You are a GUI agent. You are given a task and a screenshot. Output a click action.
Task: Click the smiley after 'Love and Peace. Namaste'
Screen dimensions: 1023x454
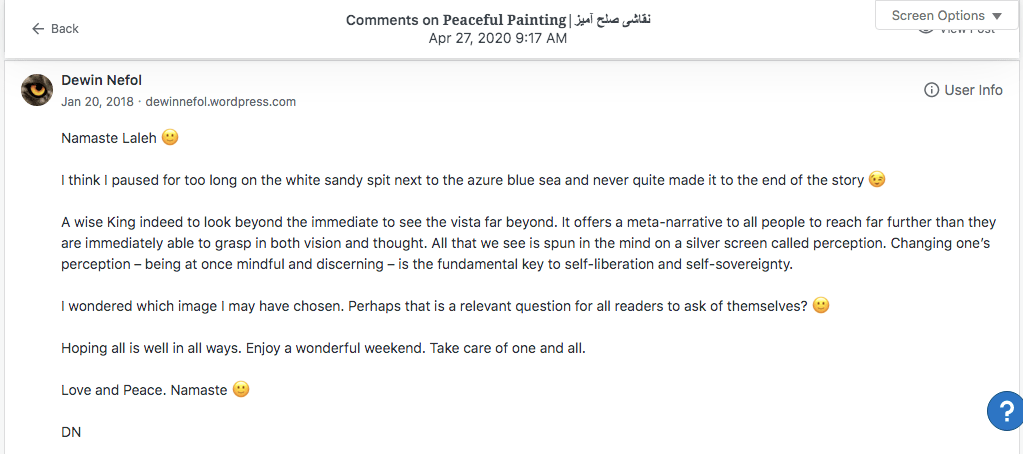click(x=240, y=390)
